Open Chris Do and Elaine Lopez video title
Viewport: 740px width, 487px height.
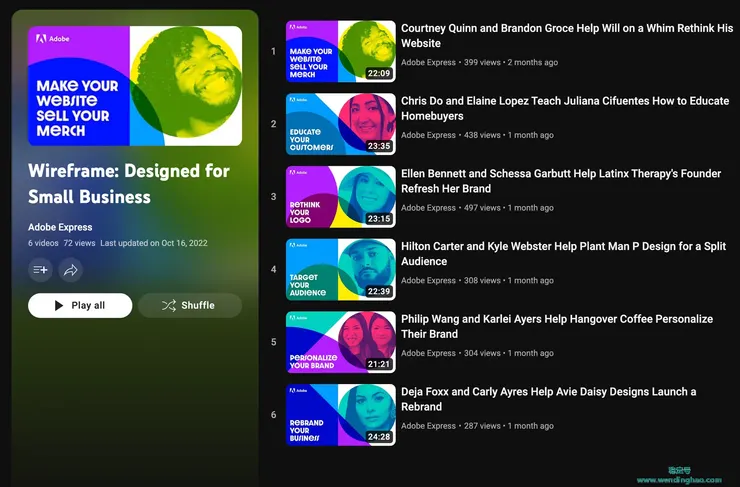click(565, 108)
